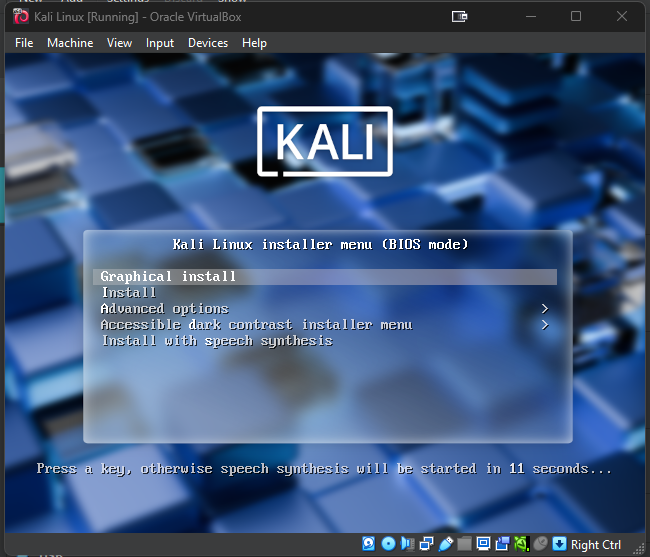Click the USB devices status icon
Viewport: 650px width, 557px height.
pyautogui.click(x=446, y=543)
